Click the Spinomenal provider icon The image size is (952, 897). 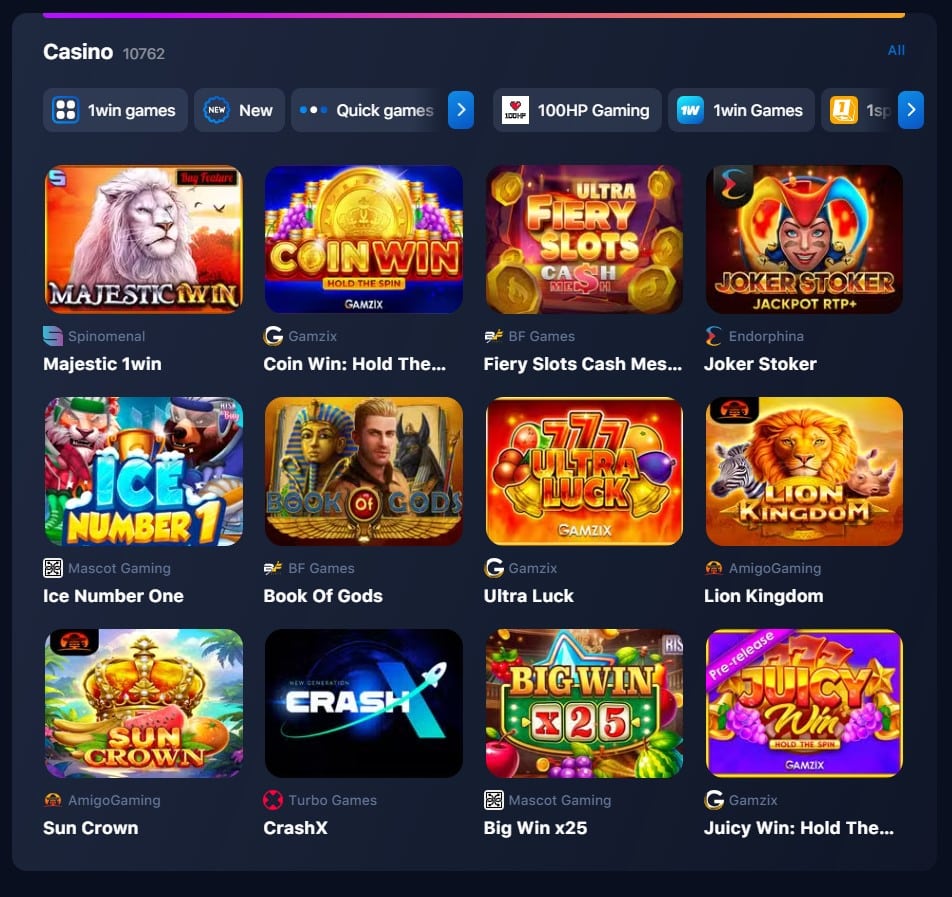[53, 336]
